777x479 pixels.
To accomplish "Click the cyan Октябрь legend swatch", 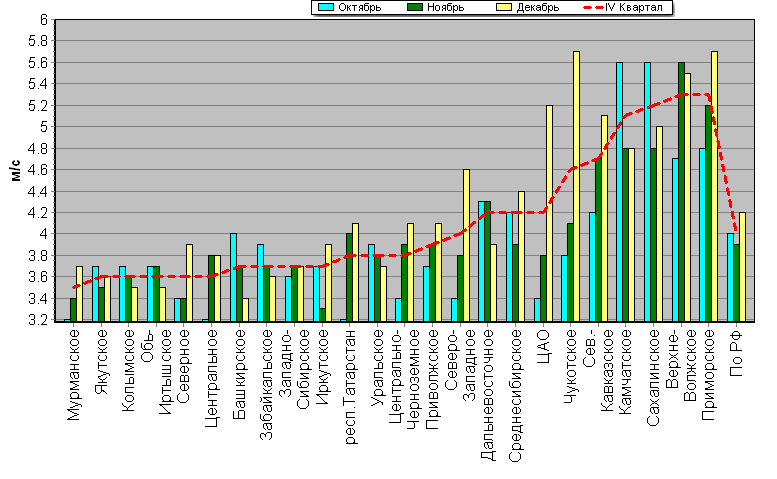I will click(x=325, y=7).
